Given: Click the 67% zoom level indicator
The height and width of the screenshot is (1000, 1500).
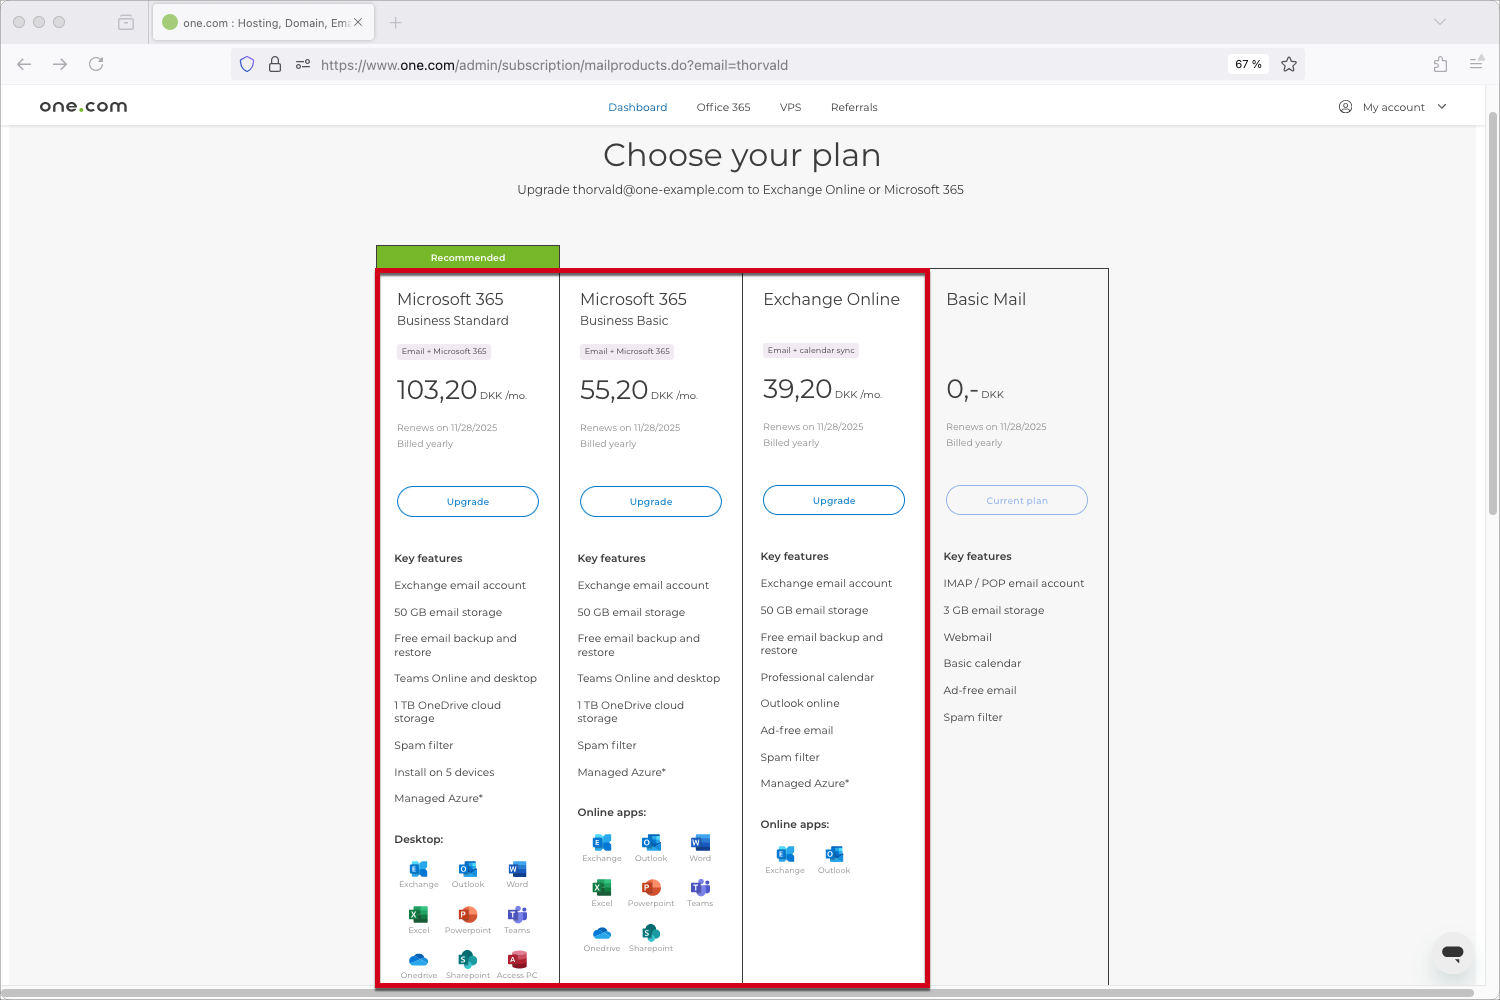Looking at the screenshot, I should [1248, 64].
